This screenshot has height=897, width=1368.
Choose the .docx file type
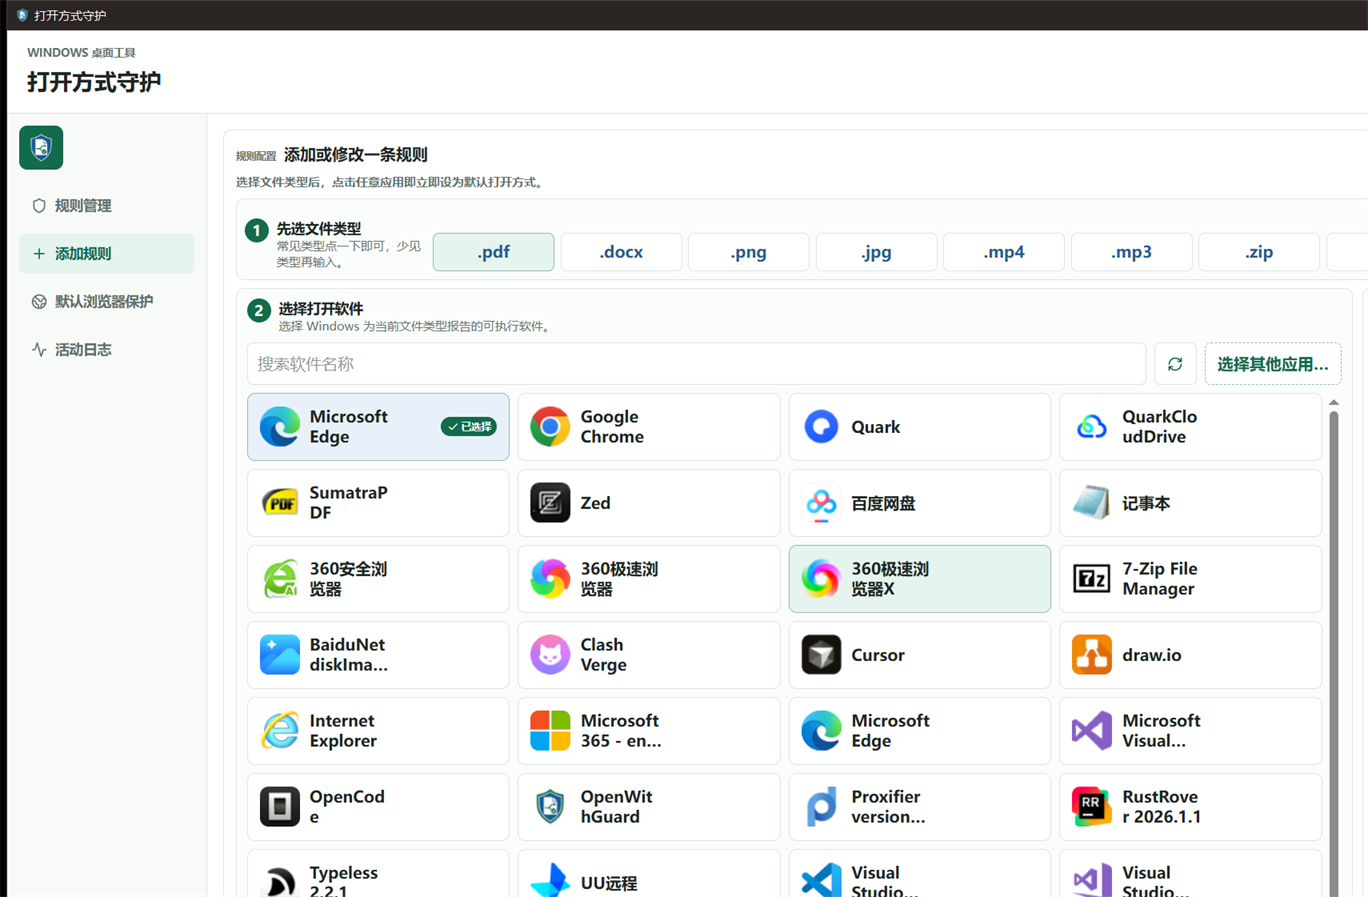pyautogui.click(x=621, y=252)
